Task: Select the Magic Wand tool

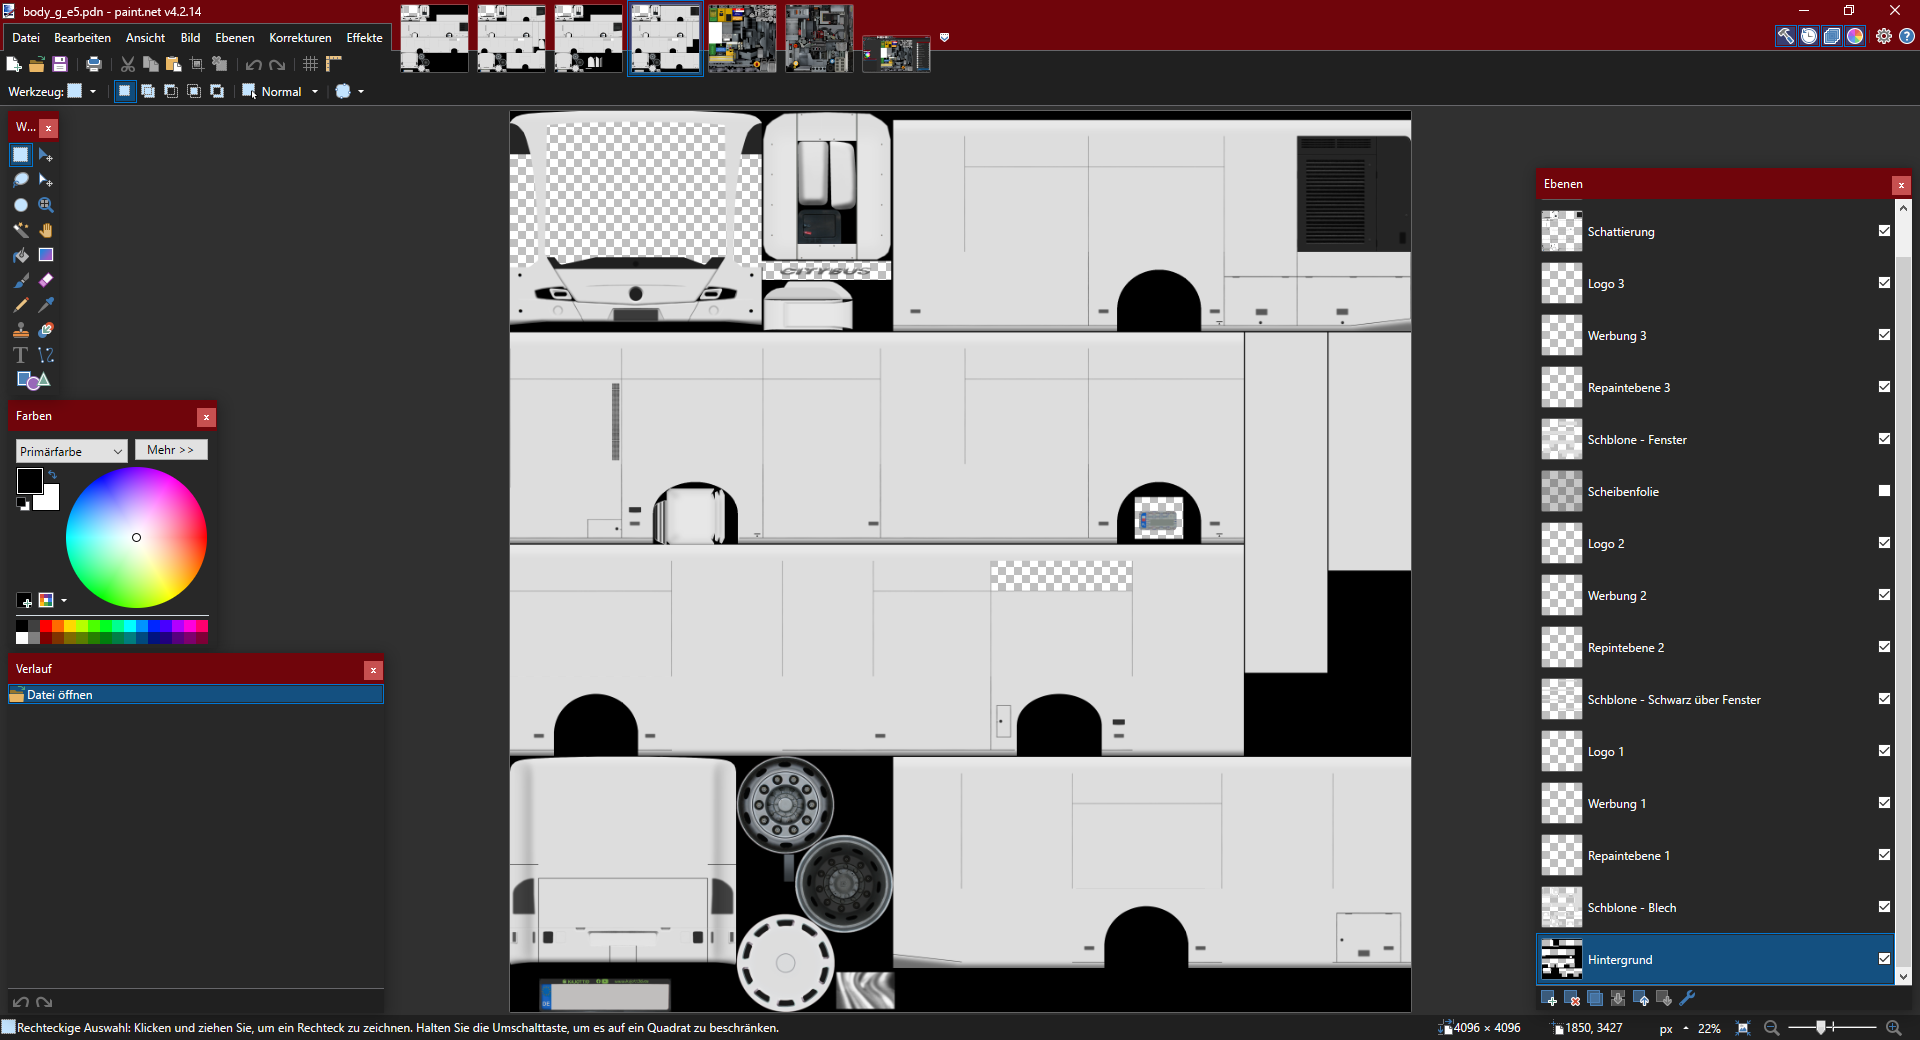Action: pos(21,230)
